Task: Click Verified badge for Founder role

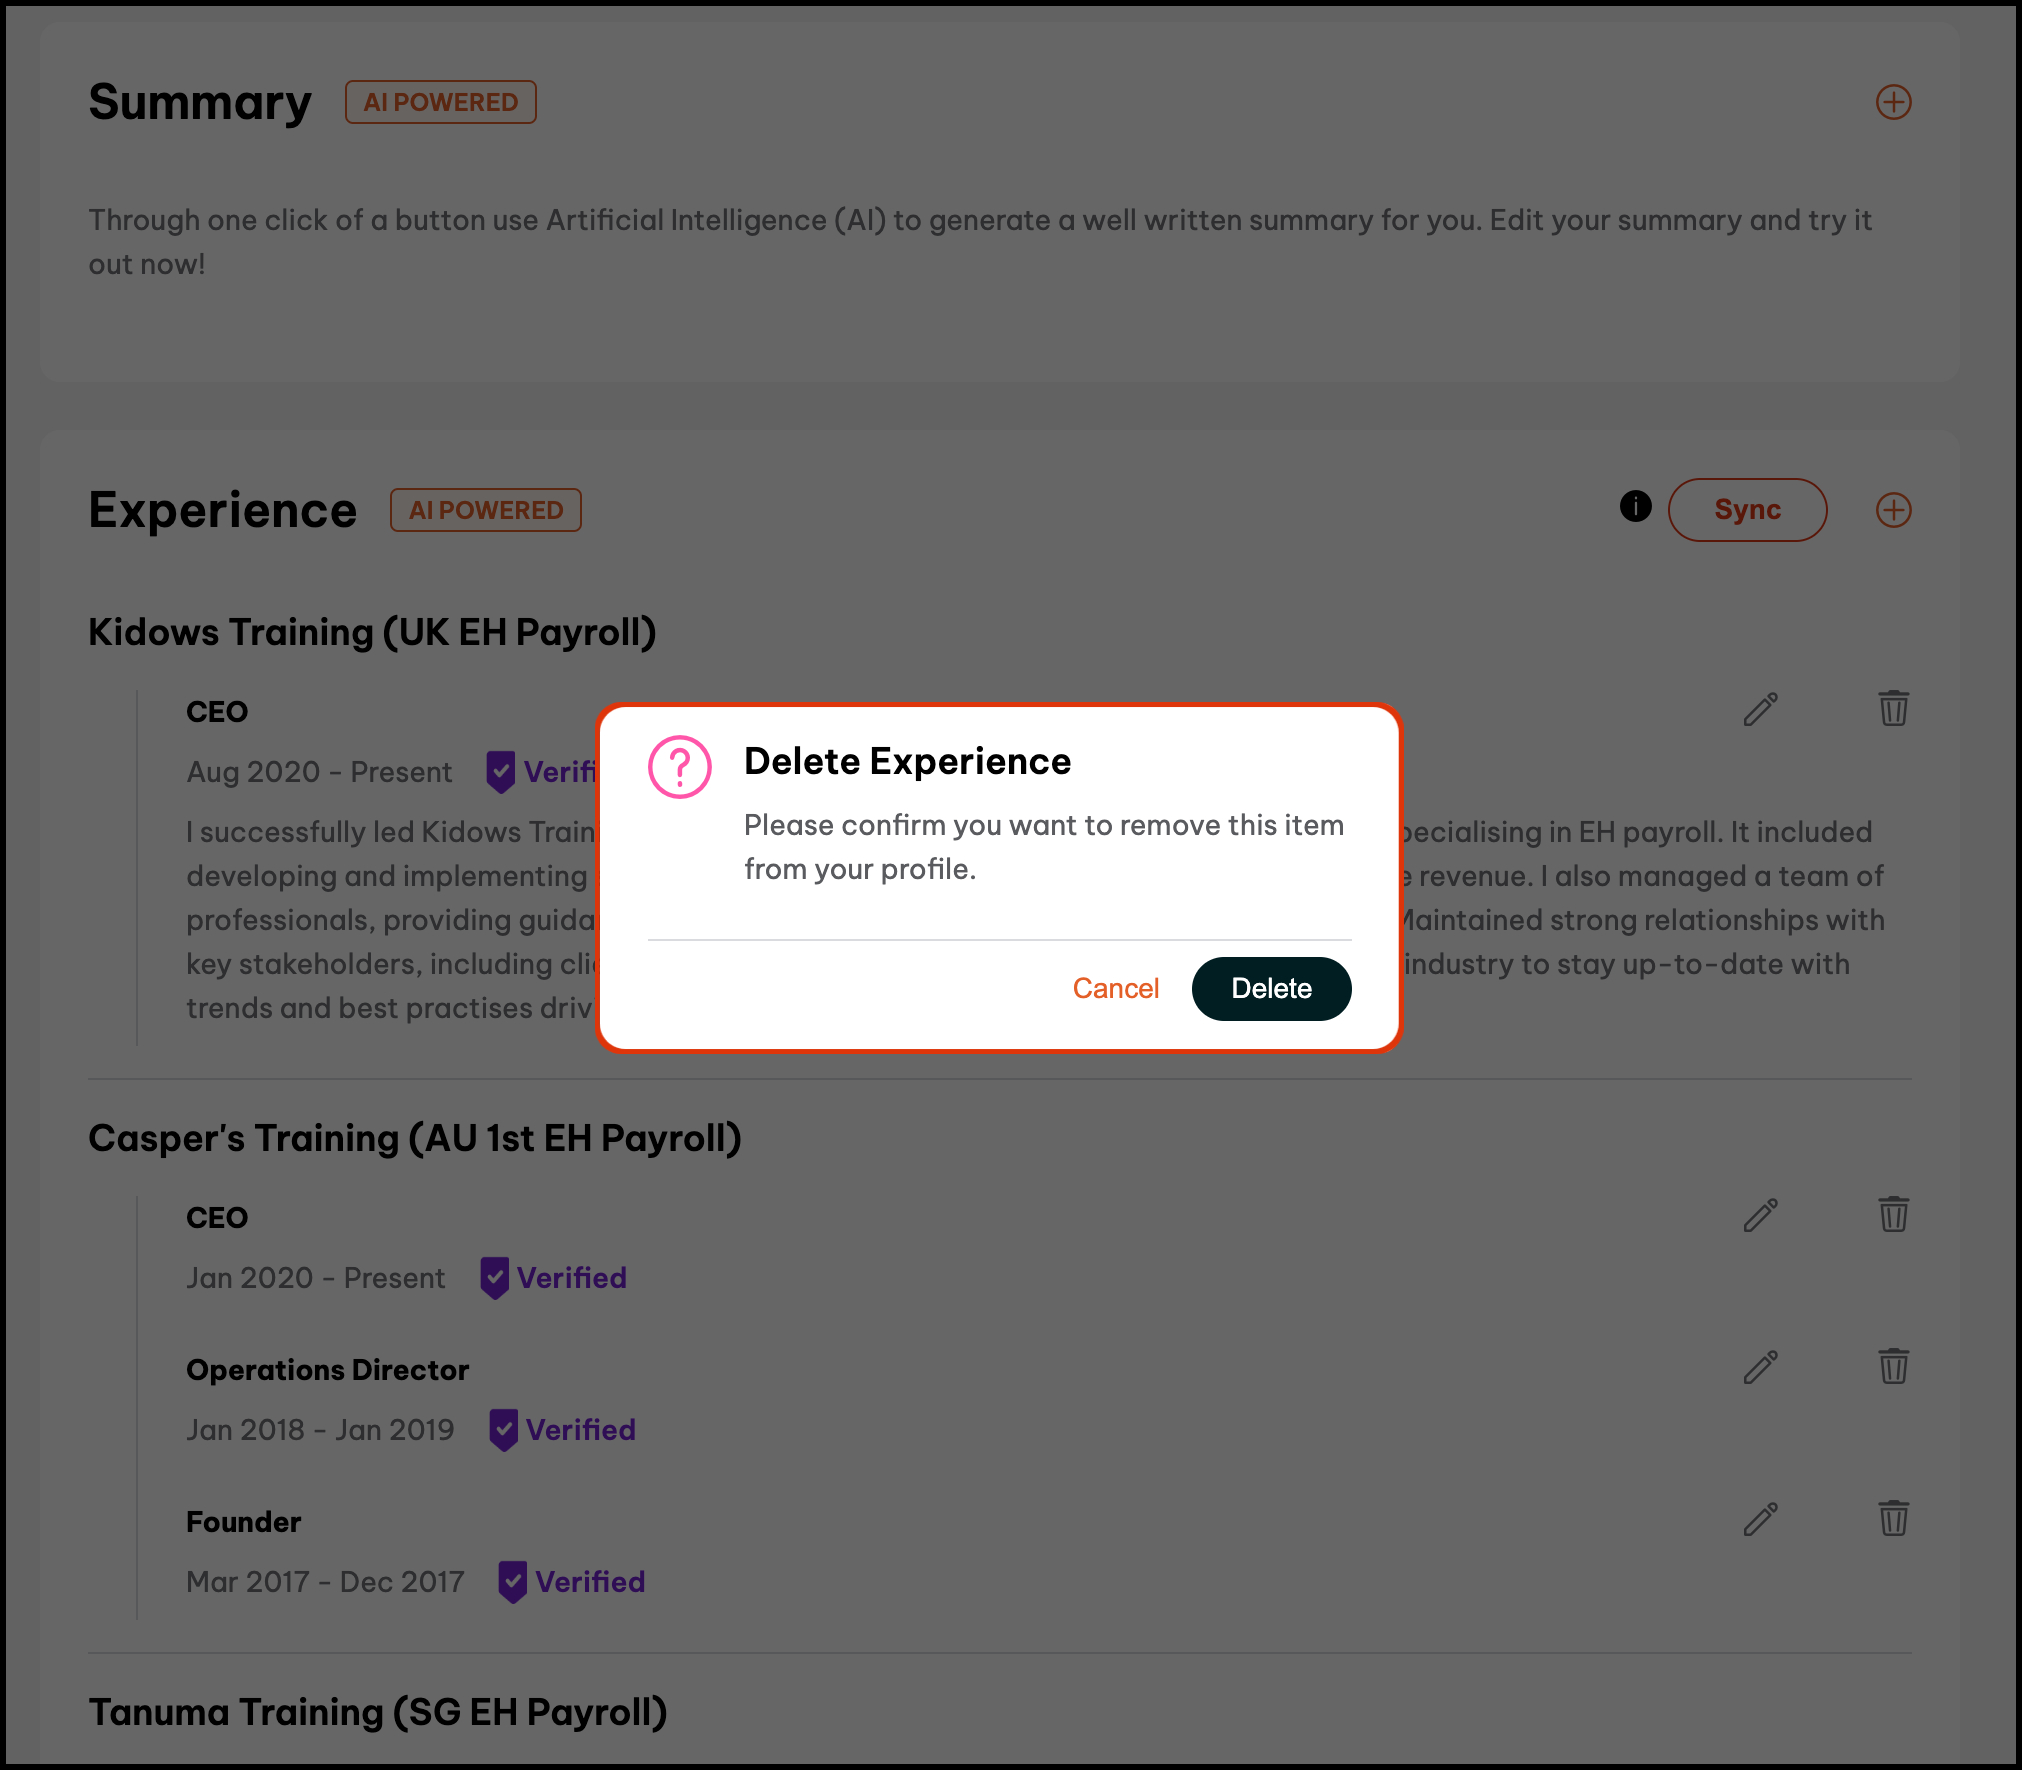Action: (572, 1582)
